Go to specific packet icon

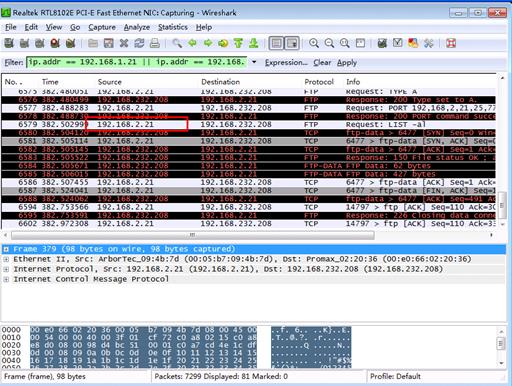click(223, 43)
